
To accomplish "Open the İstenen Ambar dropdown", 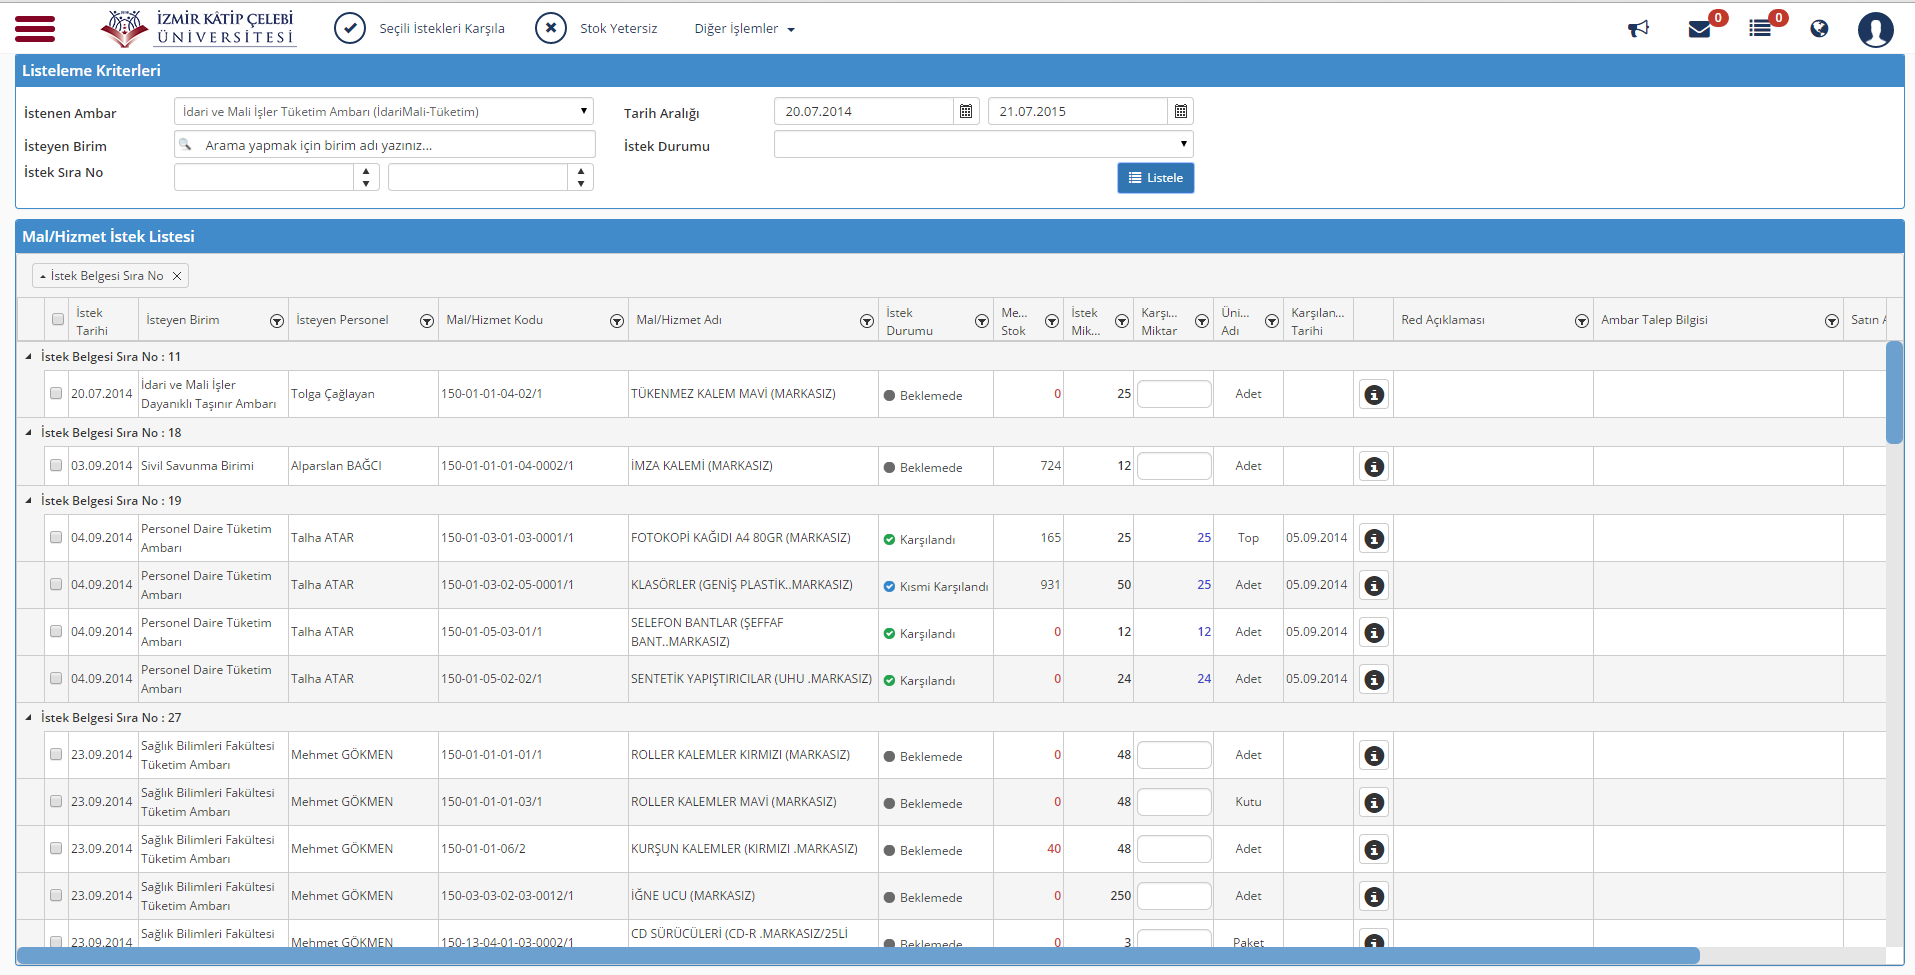I will click(383, 111).
